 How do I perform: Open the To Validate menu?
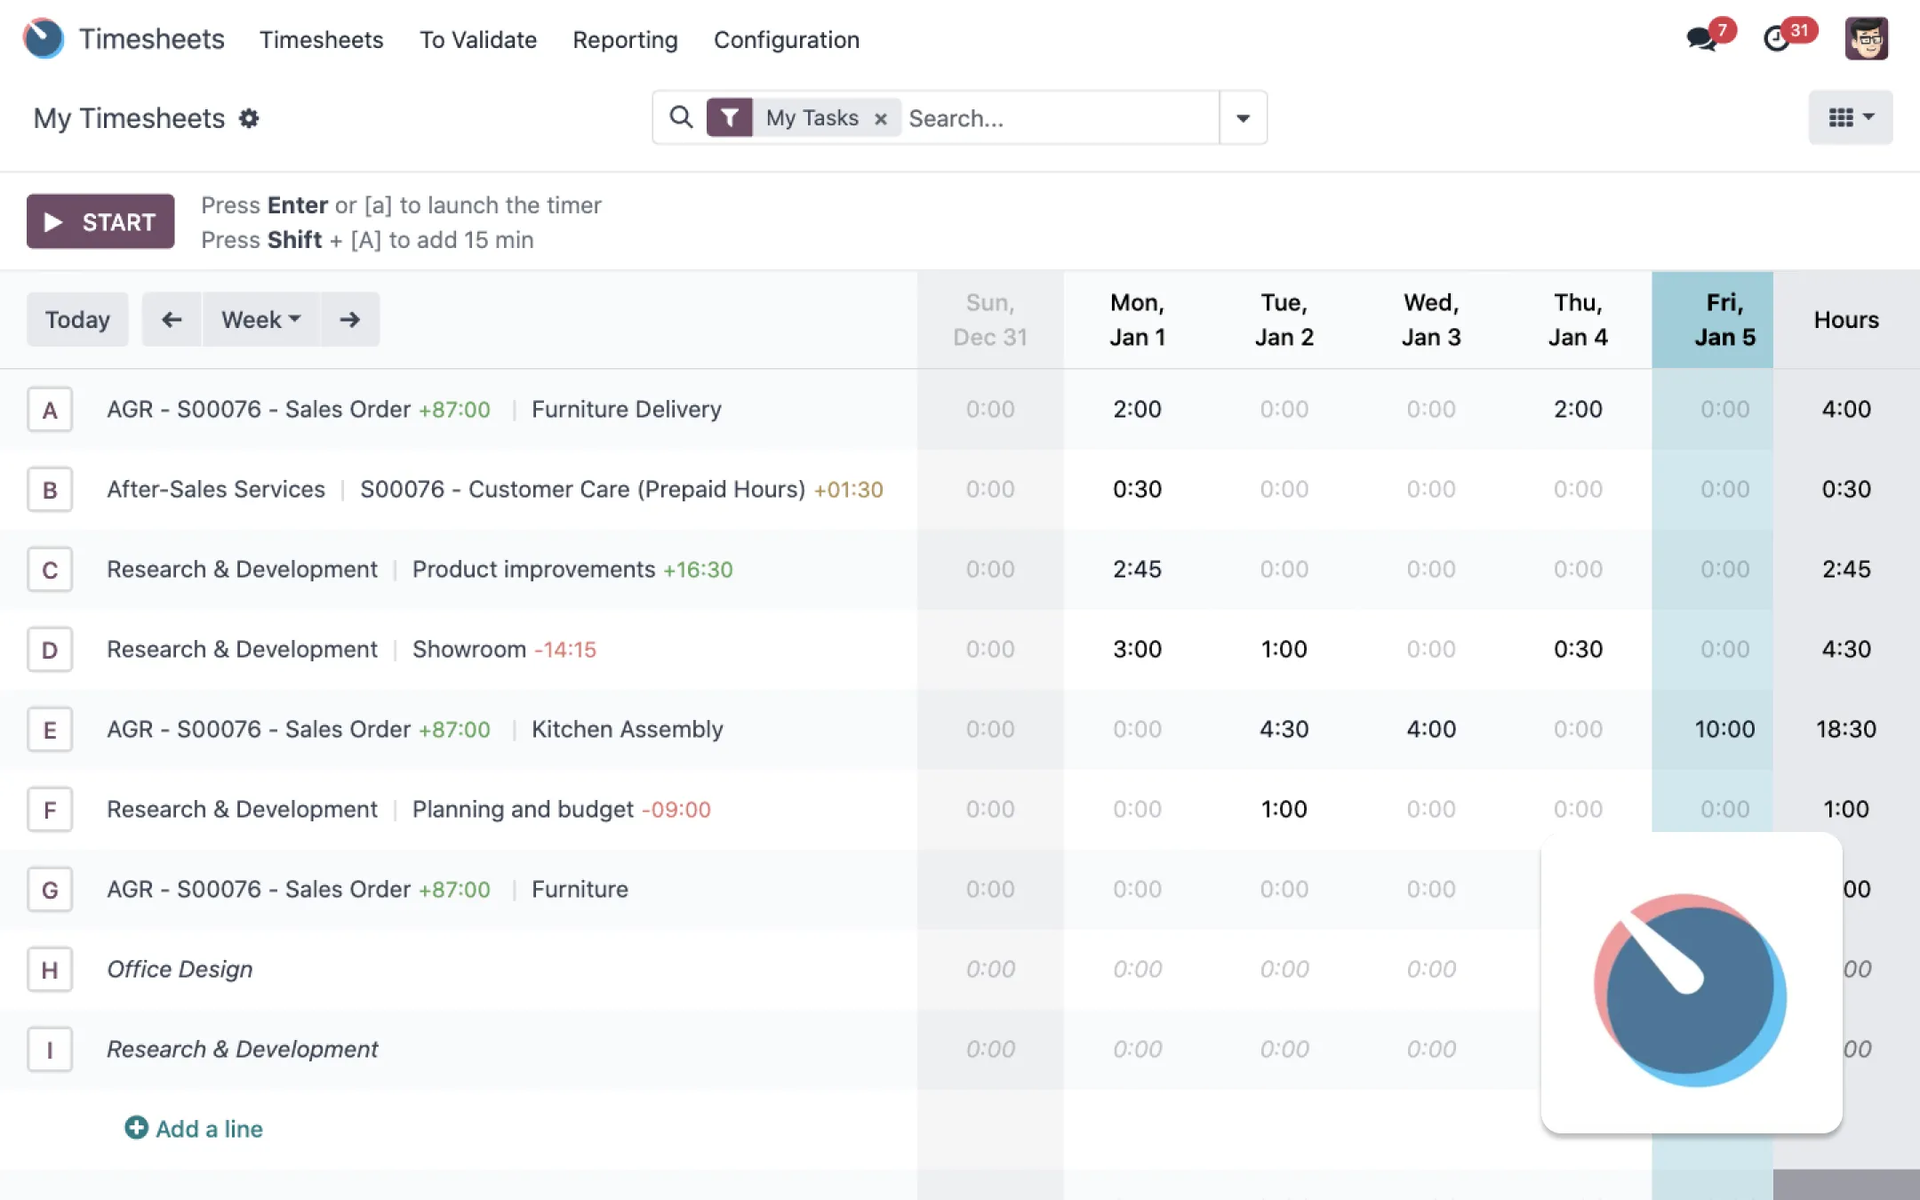pos(478,40)
